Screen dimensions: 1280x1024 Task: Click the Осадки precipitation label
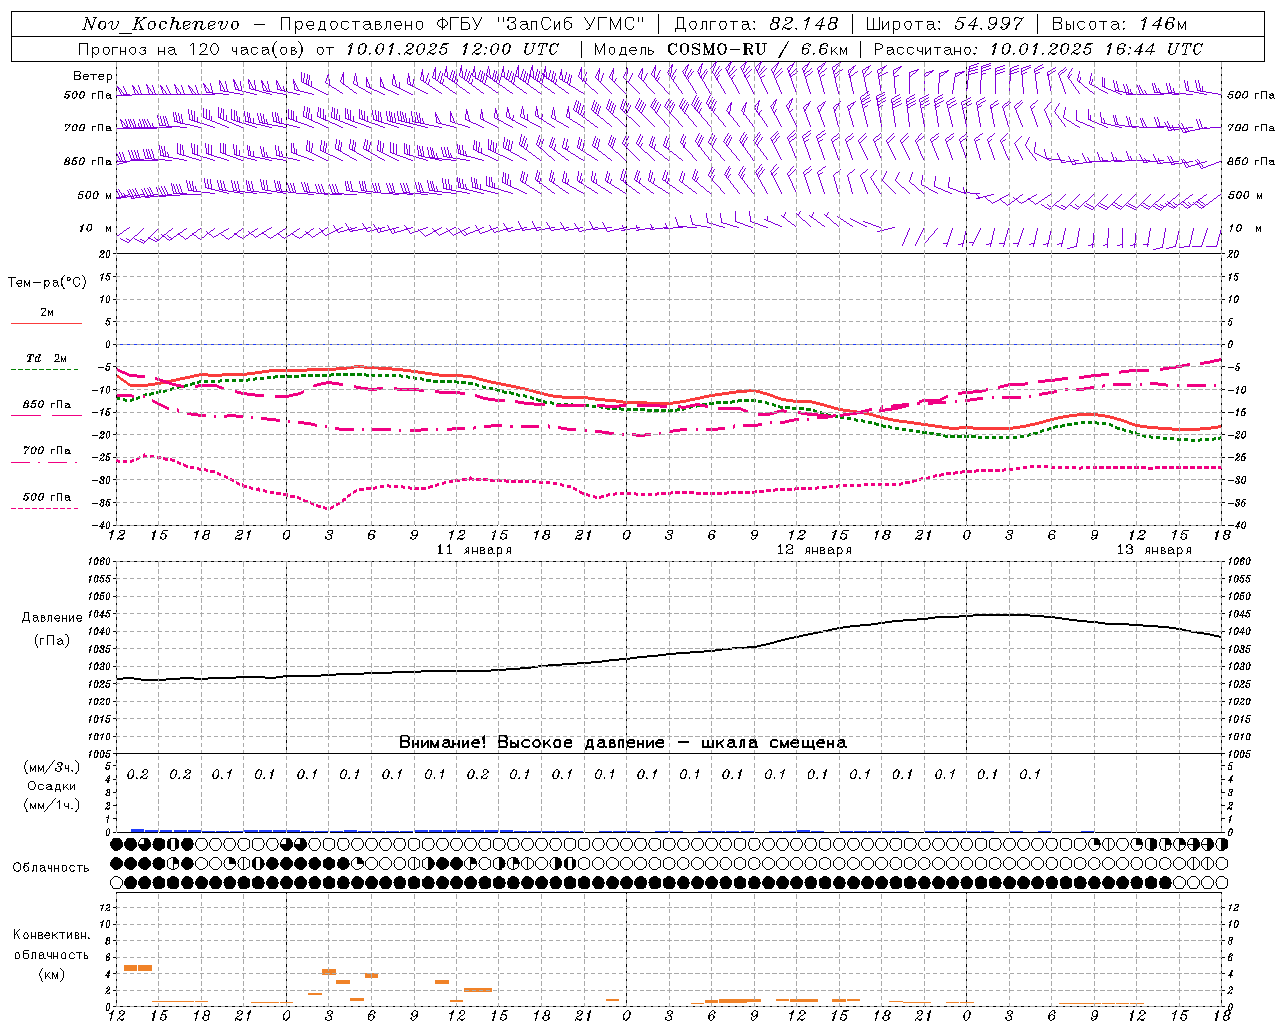[52, 786]
